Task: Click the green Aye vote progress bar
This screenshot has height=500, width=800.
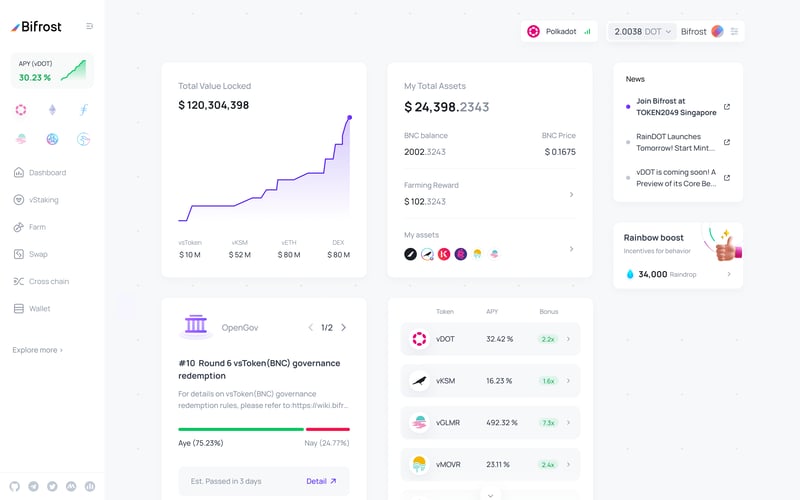Action: point(241,430)
